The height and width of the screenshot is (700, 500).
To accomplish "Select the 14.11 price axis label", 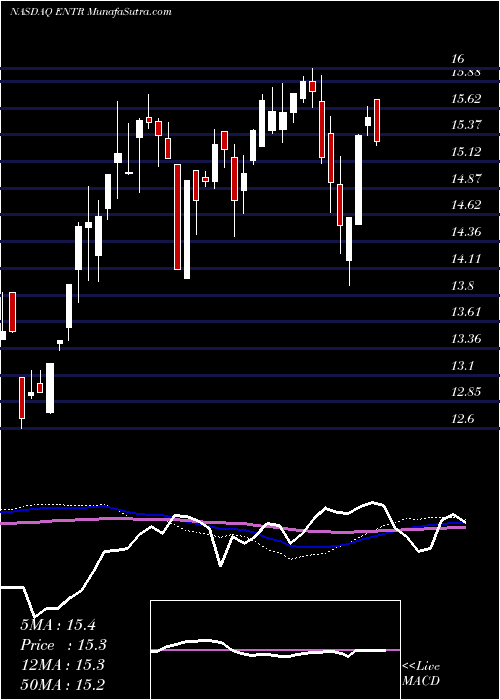I will (466, 258).
